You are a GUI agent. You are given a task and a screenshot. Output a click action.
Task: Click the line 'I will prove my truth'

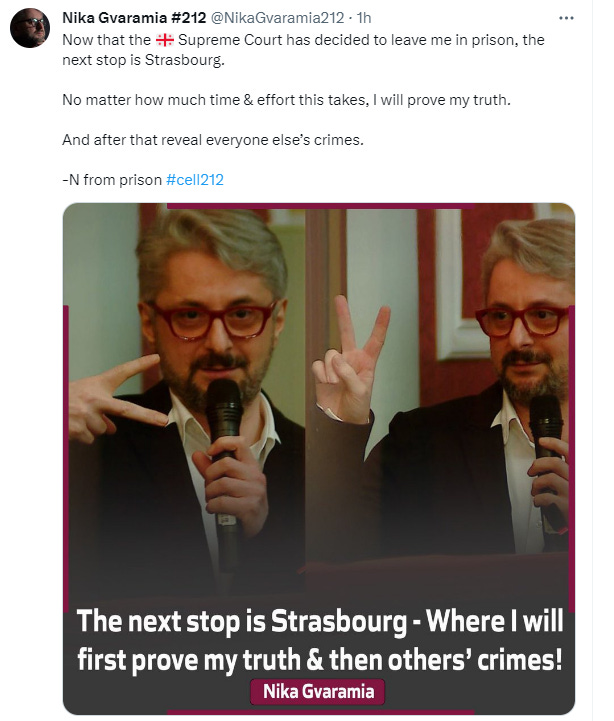pos(286,100)
